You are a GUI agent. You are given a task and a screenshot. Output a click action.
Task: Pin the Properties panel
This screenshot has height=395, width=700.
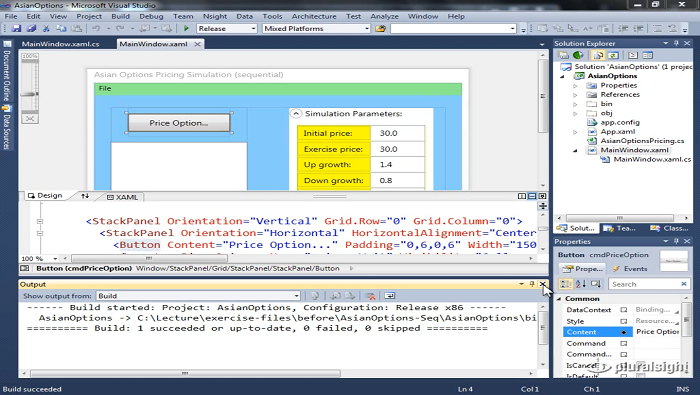[x=676, y=241]
